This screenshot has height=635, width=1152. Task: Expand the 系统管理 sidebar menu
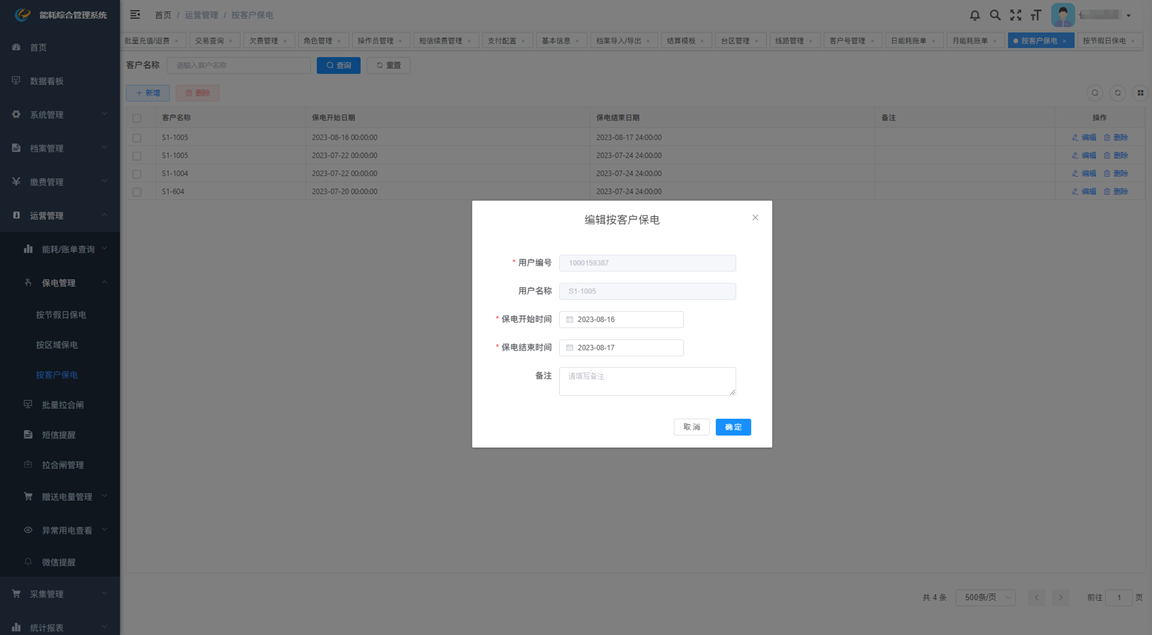coord(60,115)
